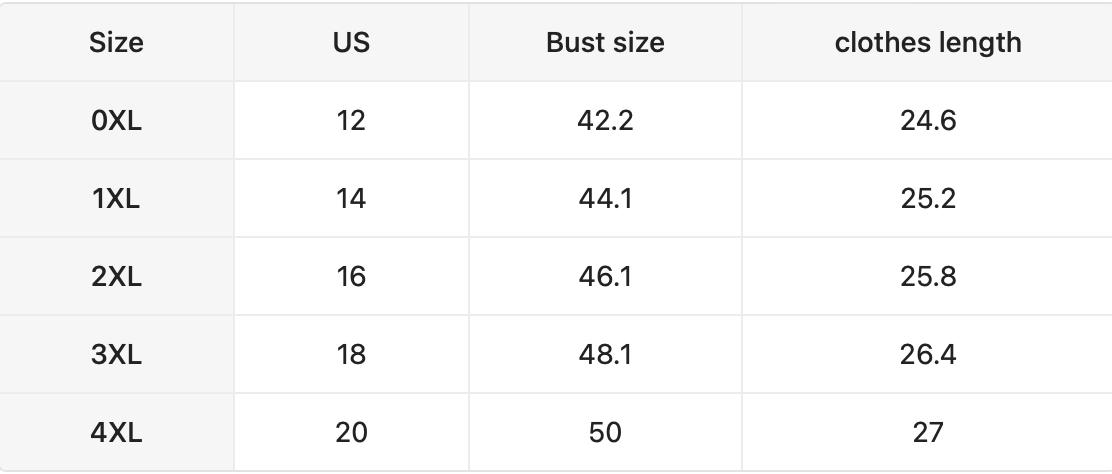Click the 27 clothes length cell
The width and height of the screenshot is (1112, 474).
coord(927,432)
